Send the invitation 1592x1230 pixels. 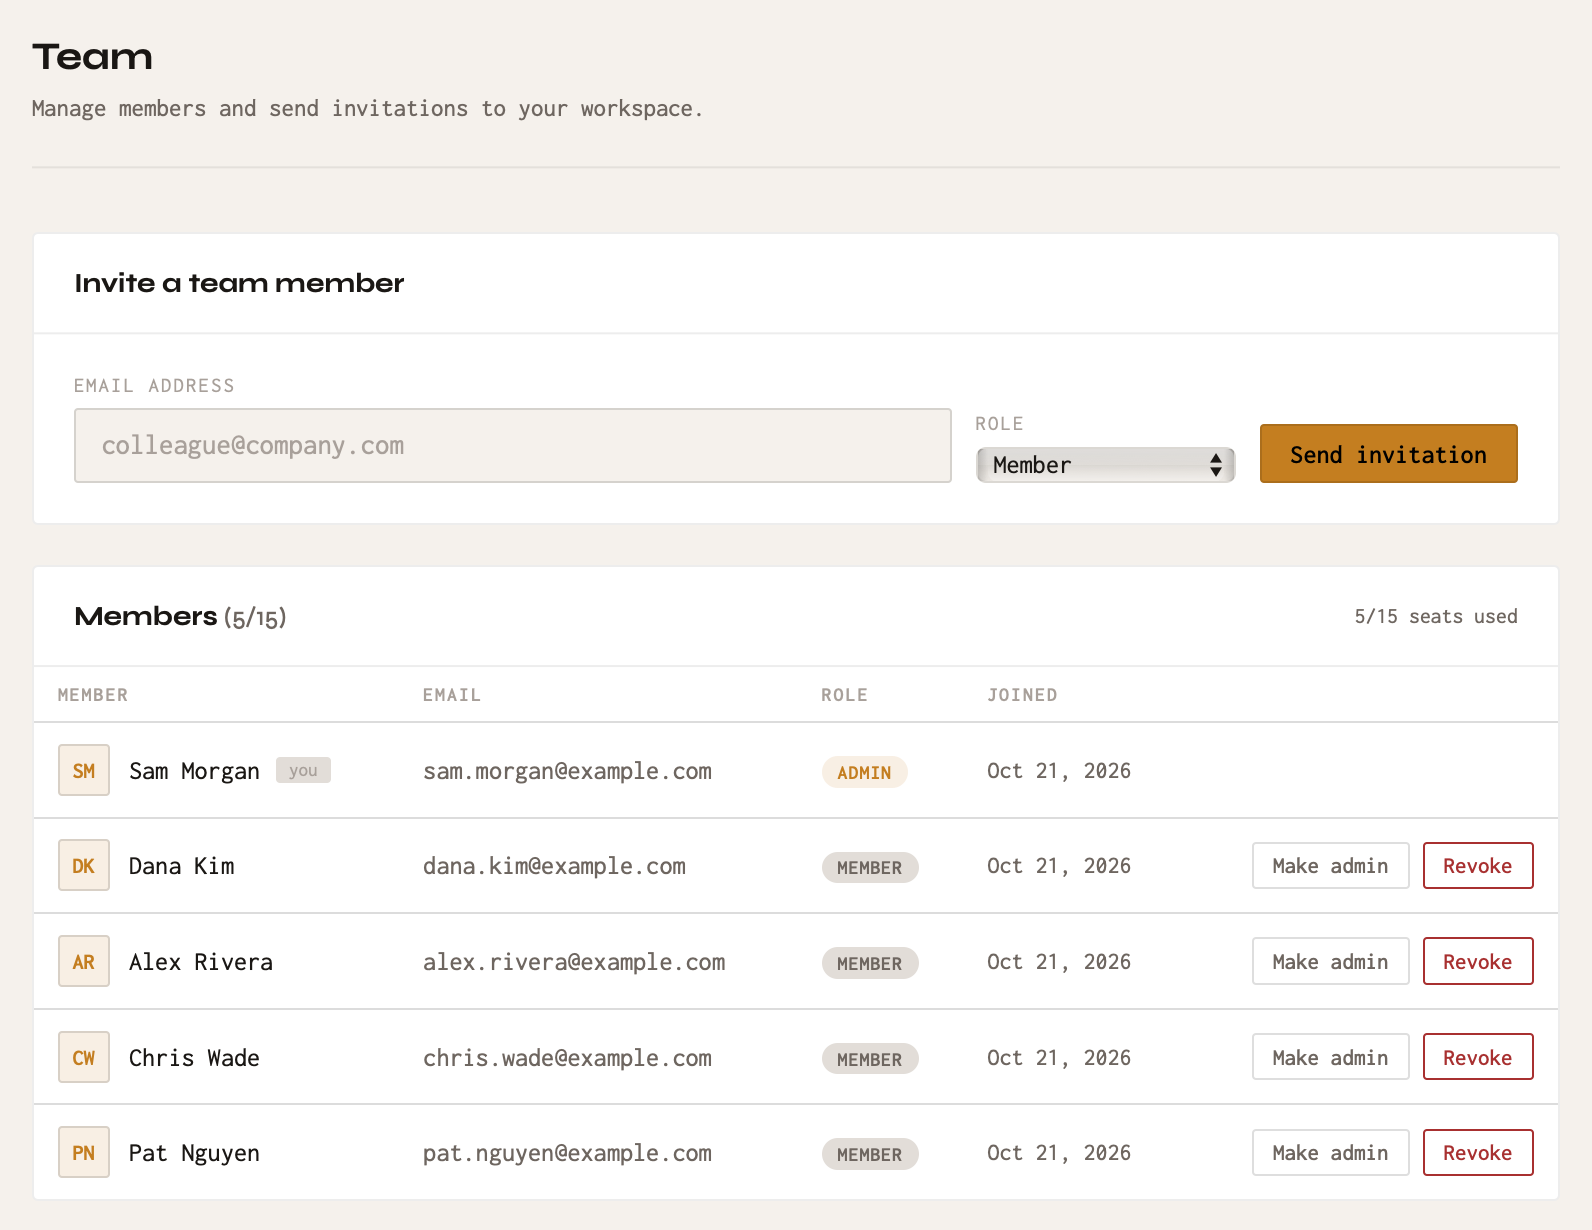[1389, 454]
